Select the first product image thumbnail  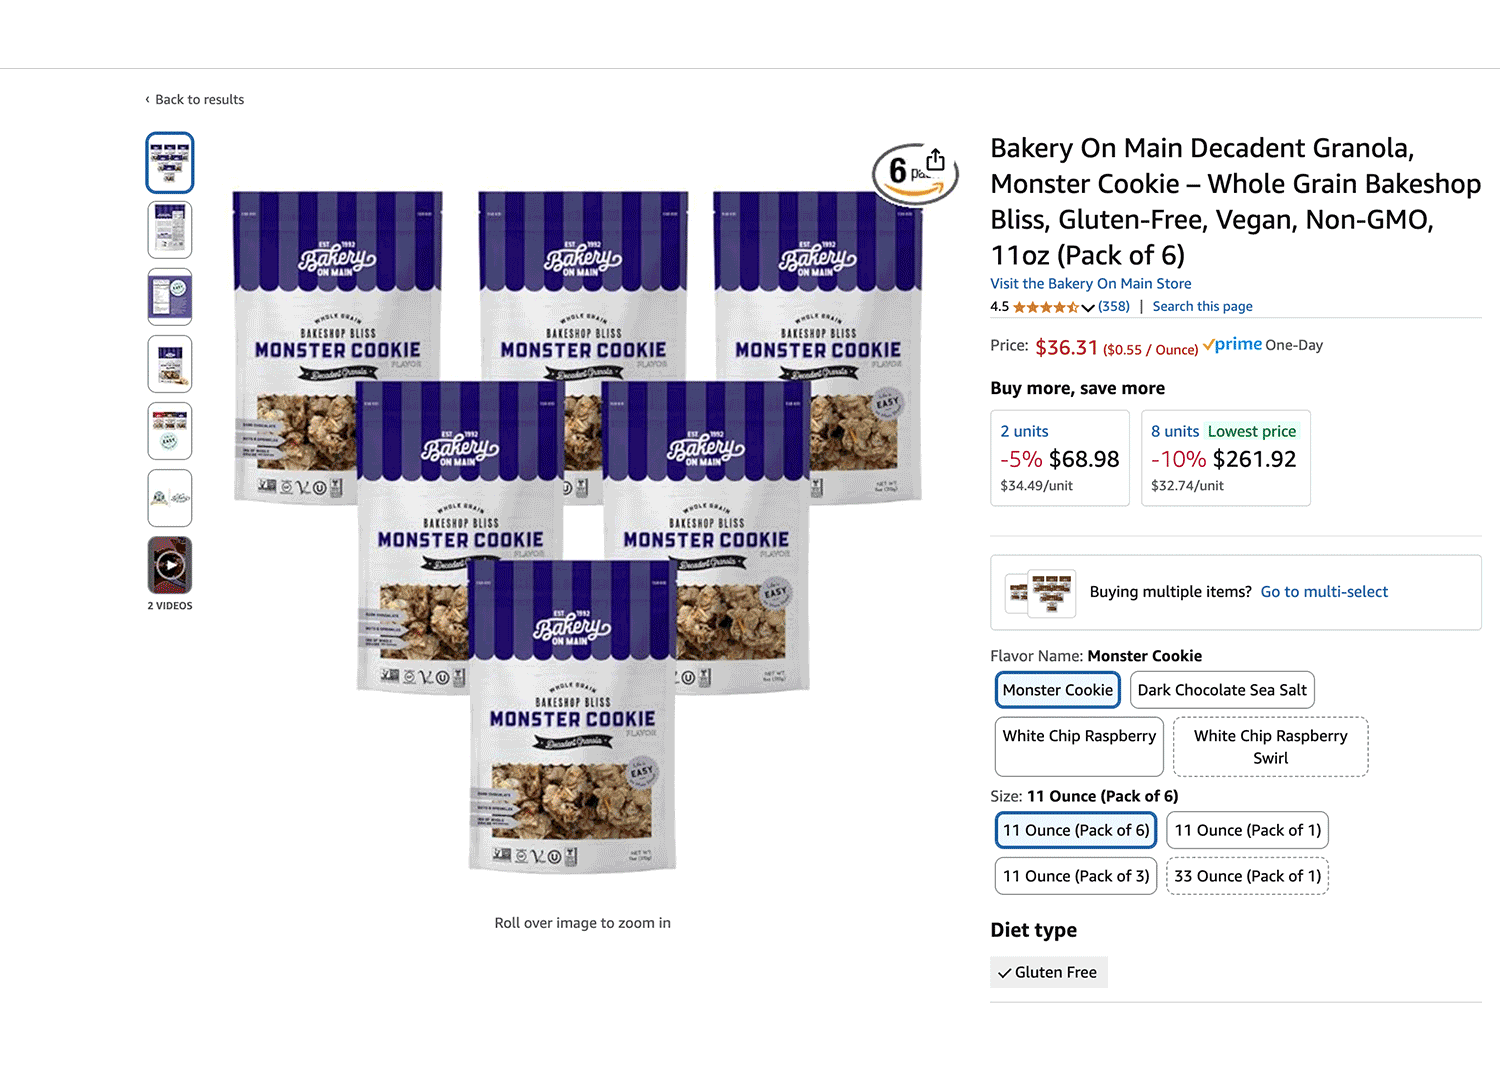click(x=170, y=163)
